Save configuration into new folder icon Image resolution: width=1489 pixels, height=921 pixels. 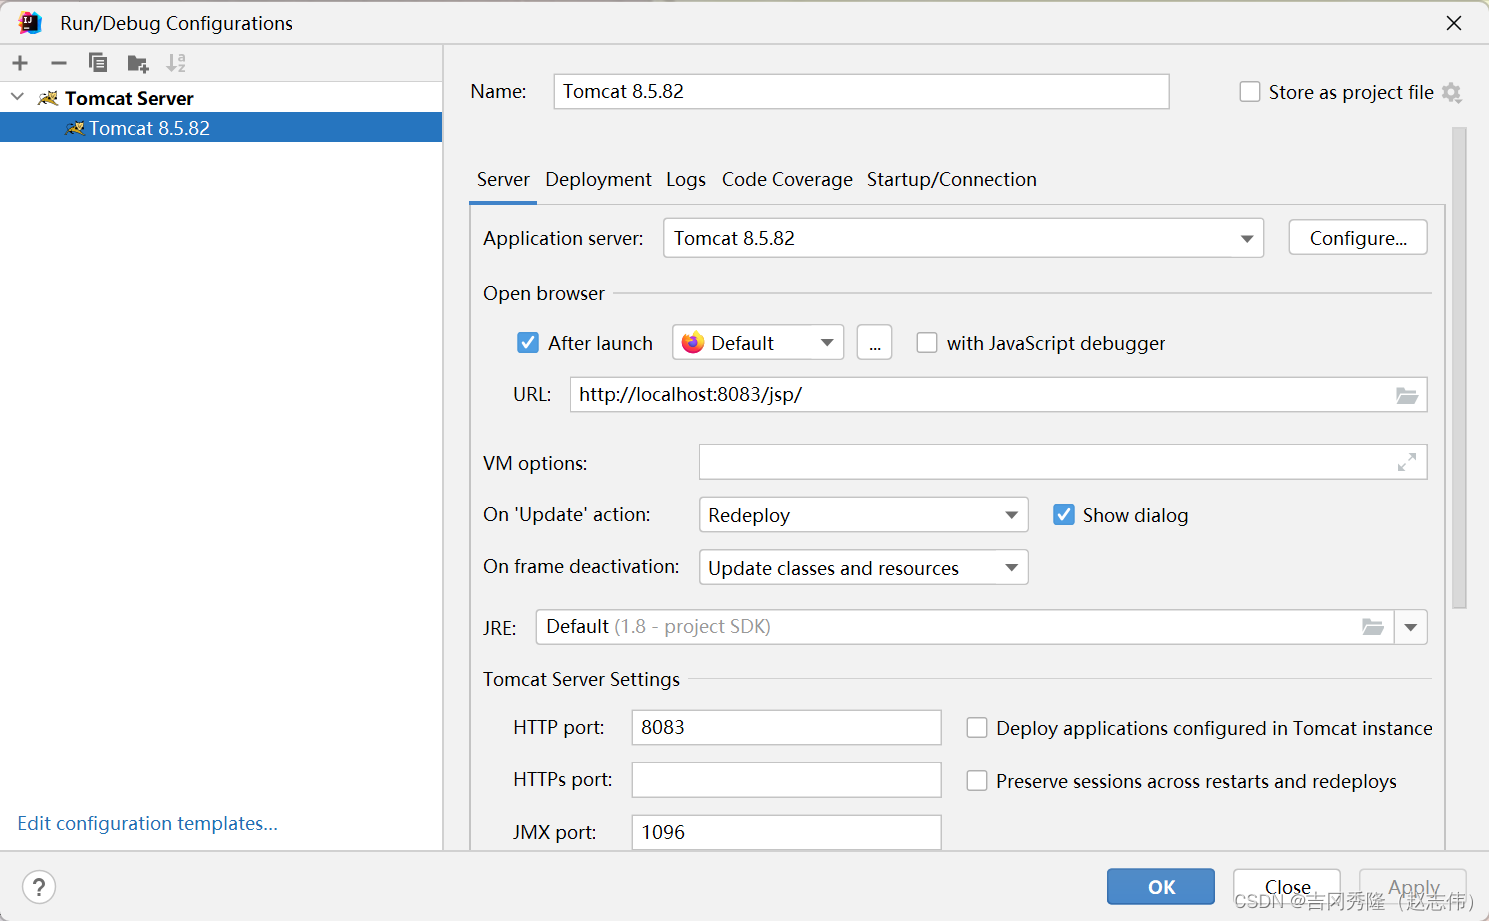[138, 64]
